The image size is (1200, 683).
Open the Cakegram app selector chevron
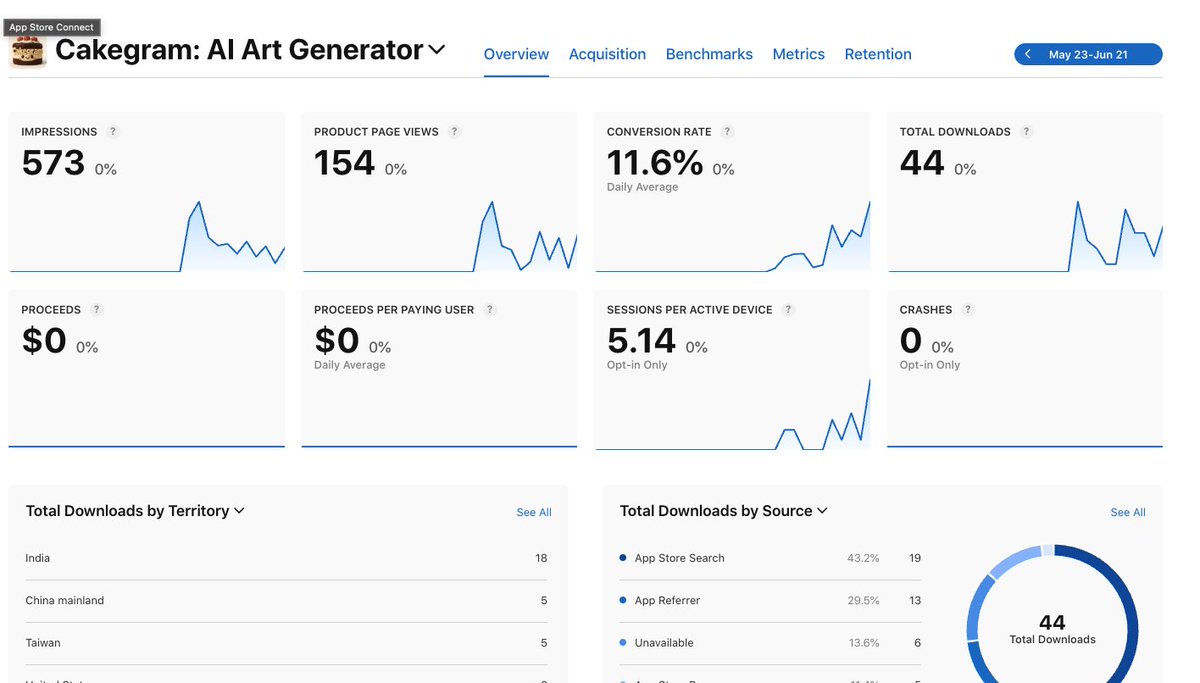coord(437,49)
